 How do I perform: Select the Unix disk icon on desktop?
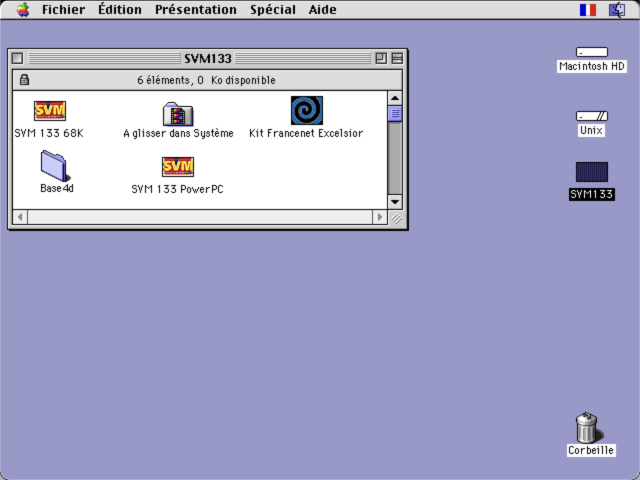coord(591,116)
